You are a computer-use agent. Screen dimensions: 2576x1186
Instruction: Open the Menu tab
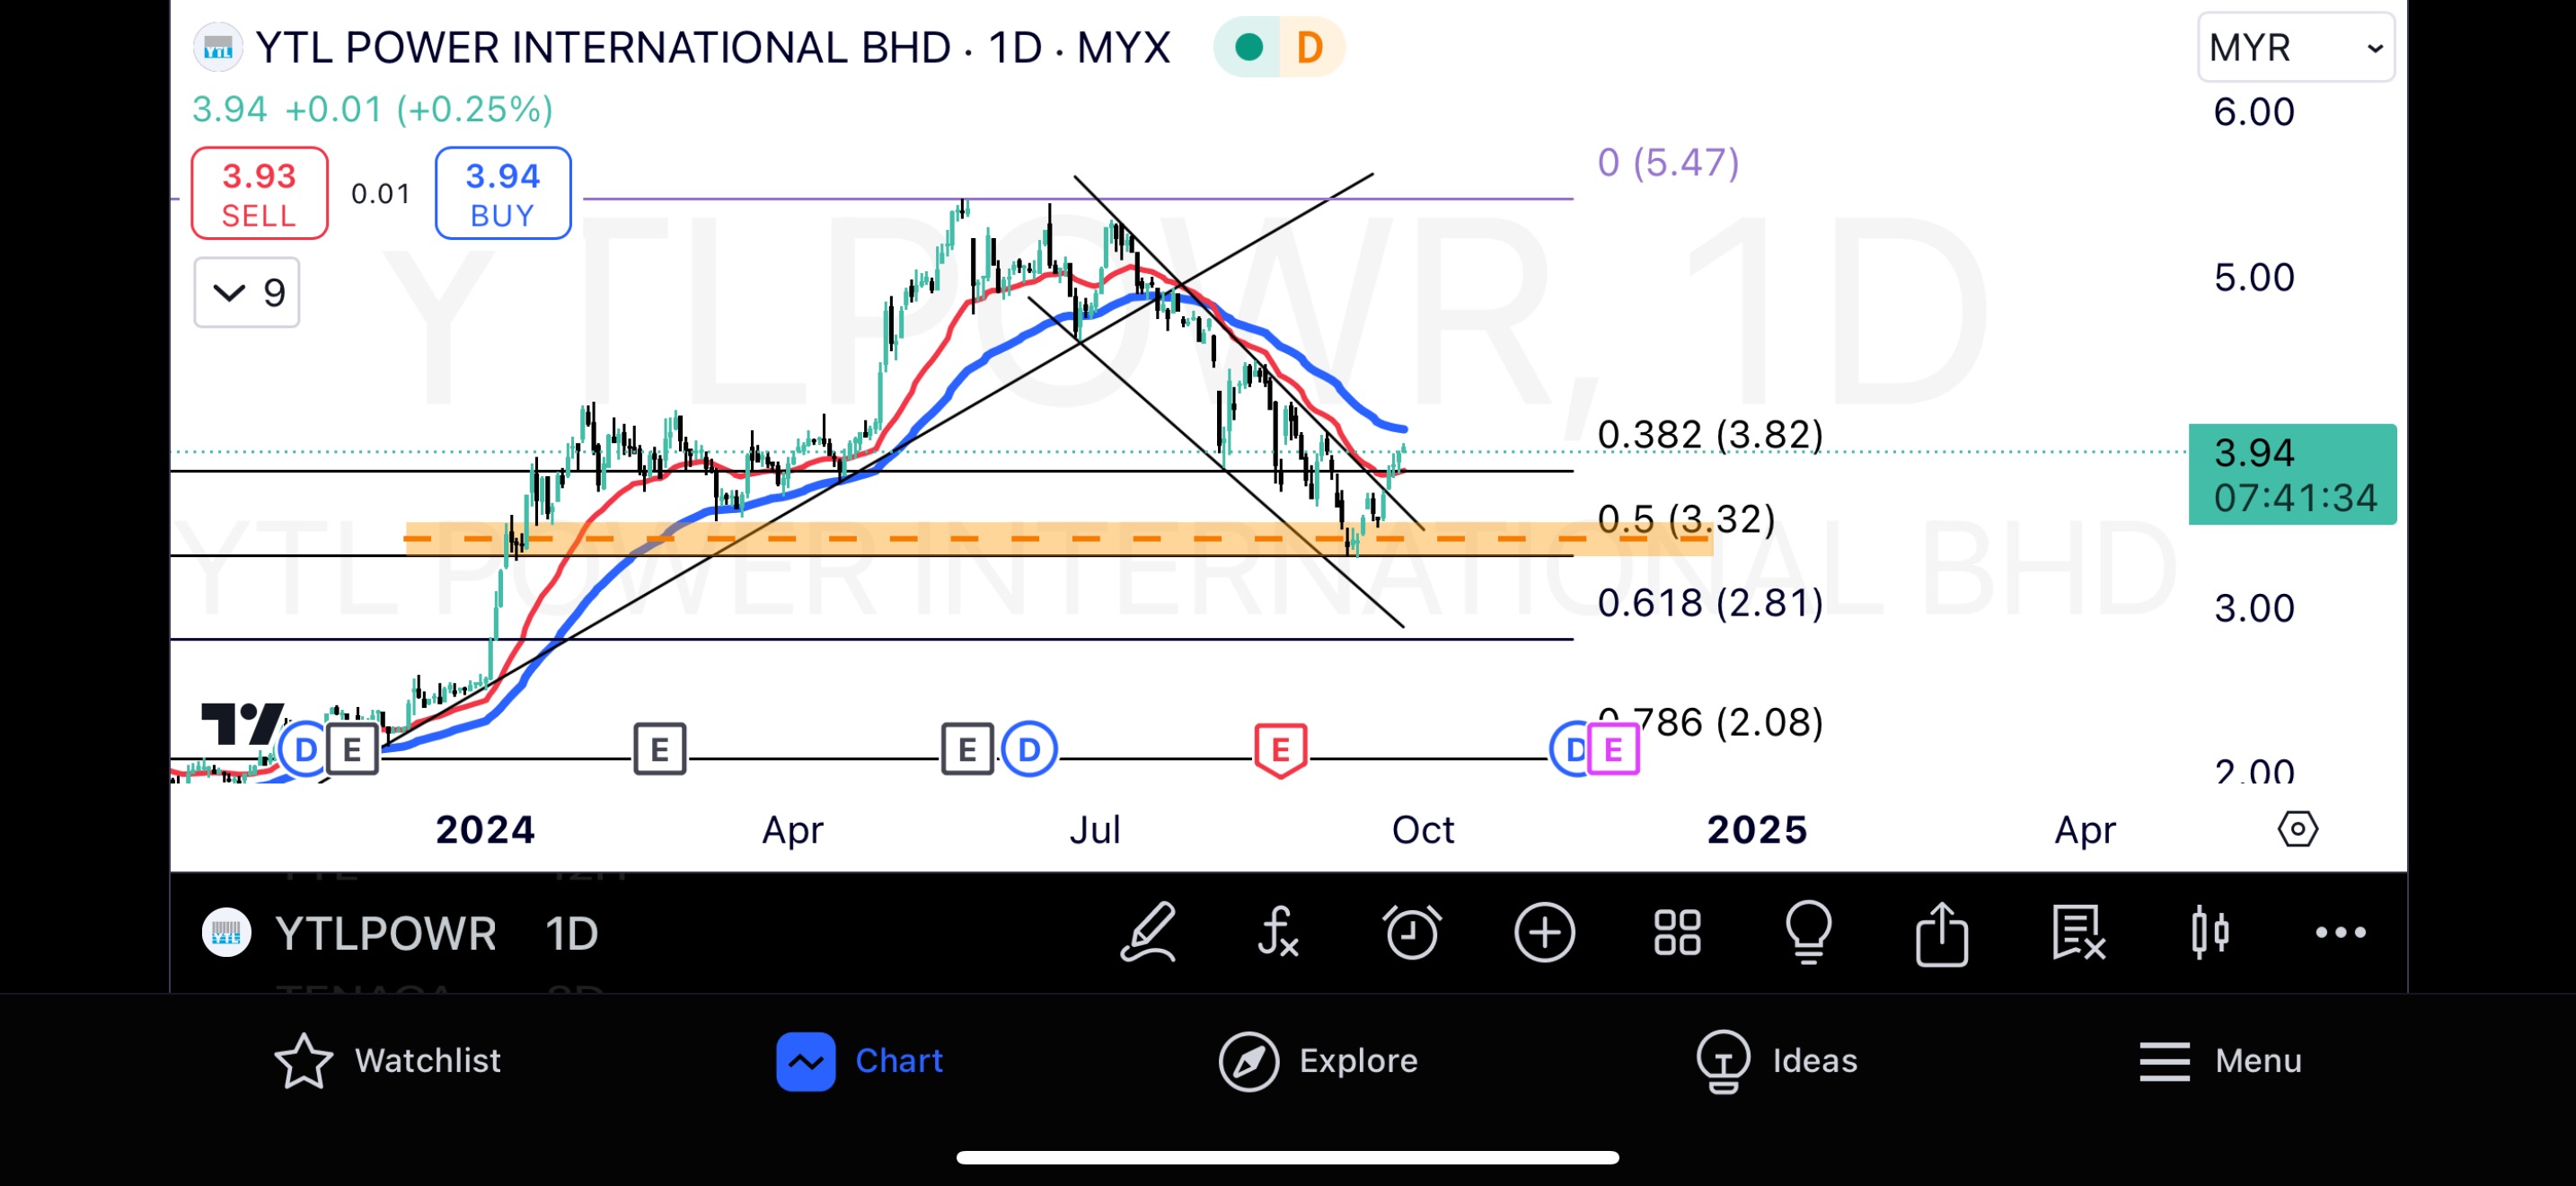click(2220, 1060)
